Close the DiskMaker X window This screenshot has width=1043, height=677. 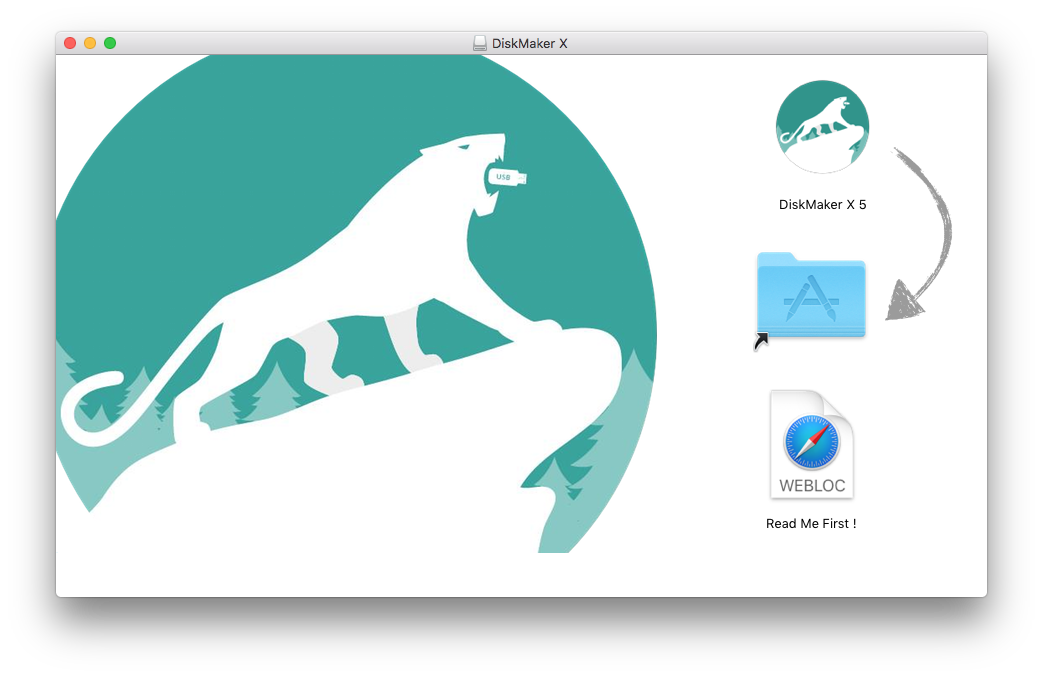pos(70,43)
